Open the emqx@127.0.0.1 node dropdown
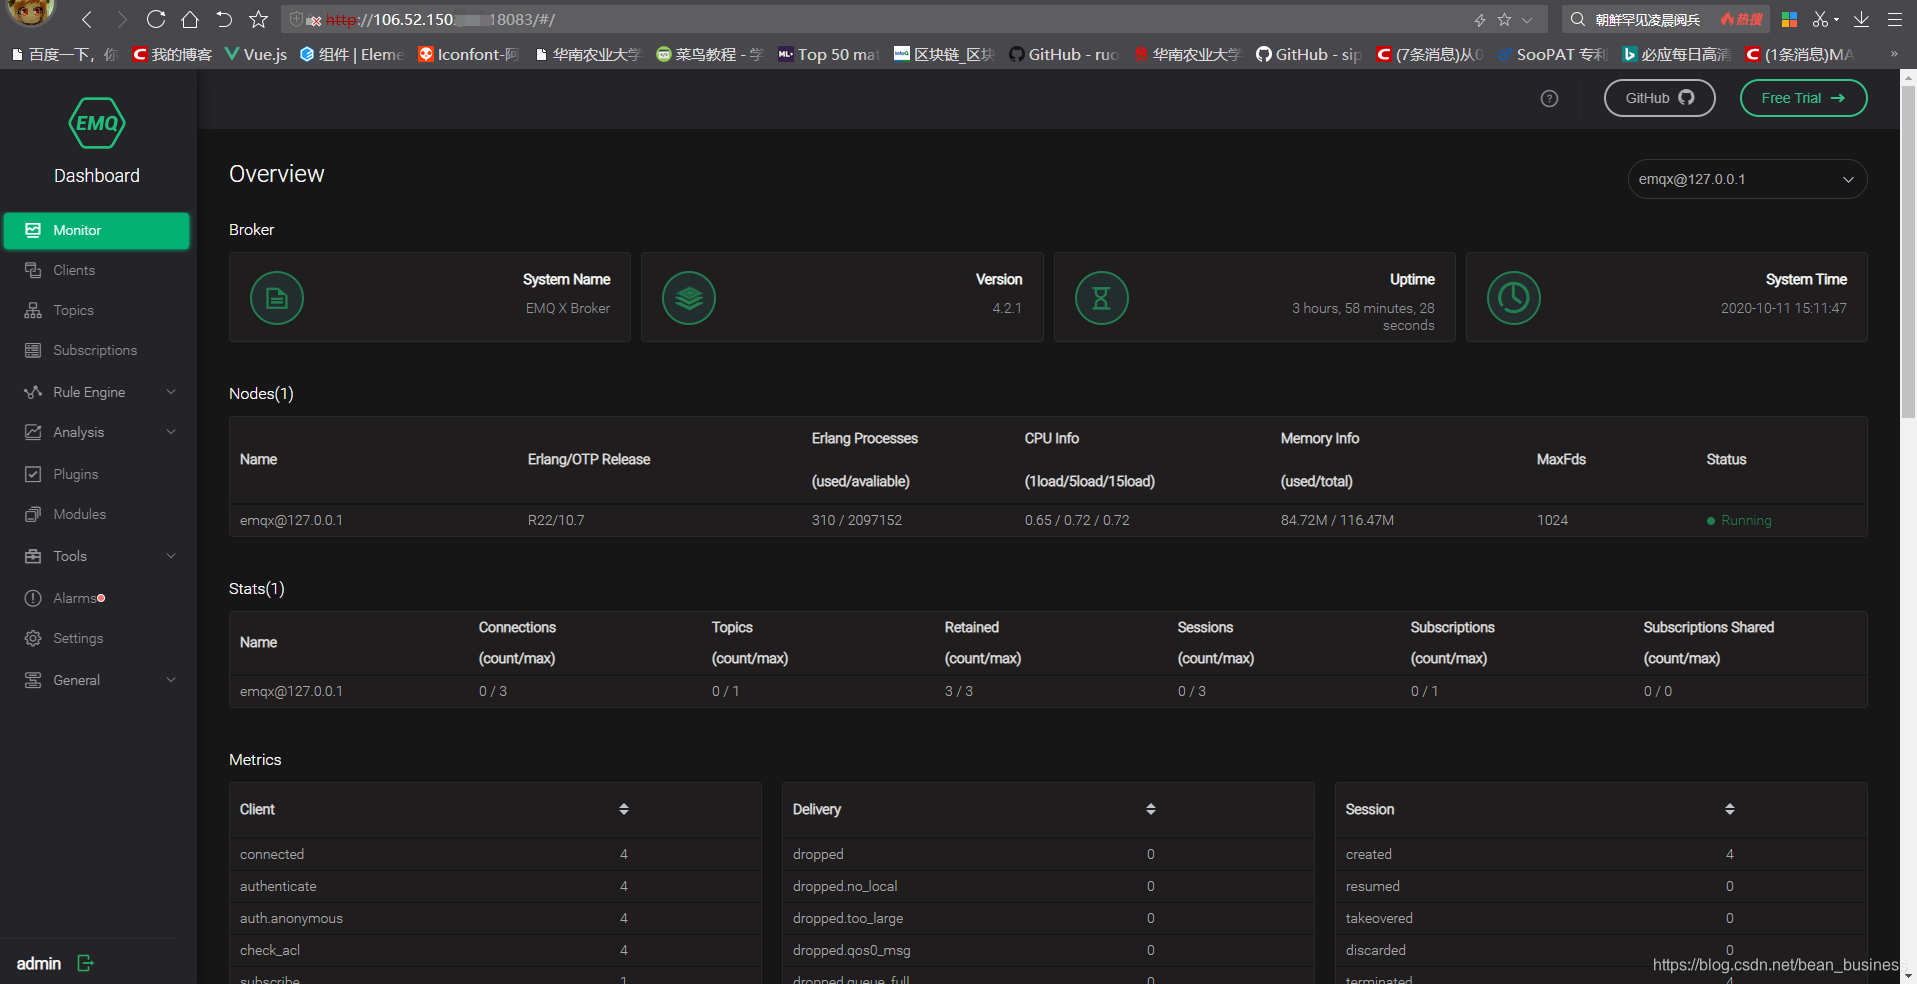The width and height of the screenshot is (1917, 984). click(x=1747, y=179)
